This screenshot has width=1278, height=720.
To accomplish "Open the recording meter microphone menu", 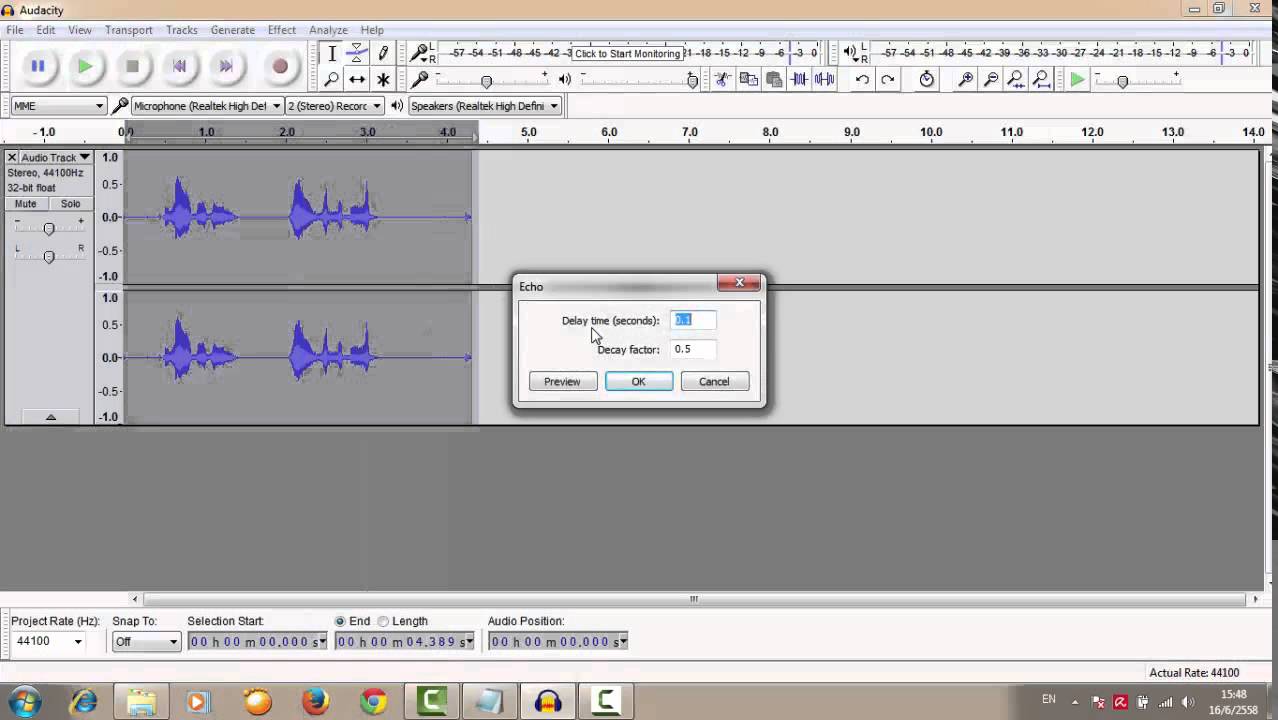I will pos(420,53).
